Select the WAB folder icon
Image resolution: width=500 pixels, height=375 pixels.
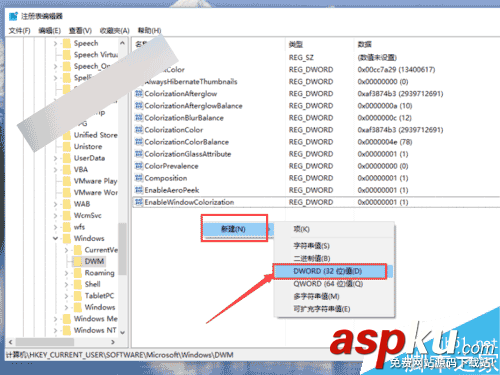pyautogui.click(x=67, y=204)
